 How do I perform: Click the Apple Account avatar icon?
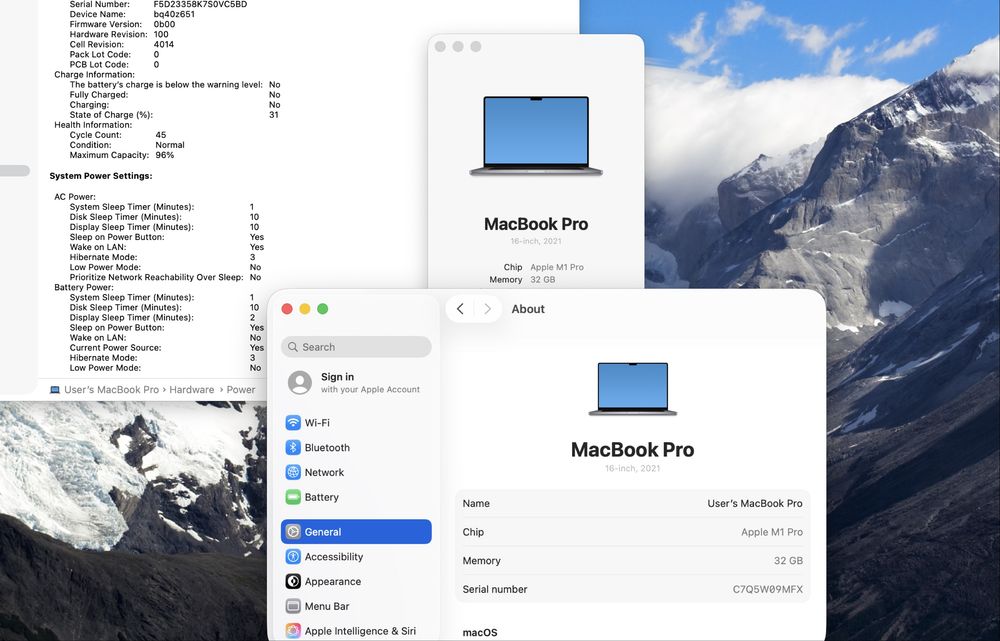pos(300,383)
